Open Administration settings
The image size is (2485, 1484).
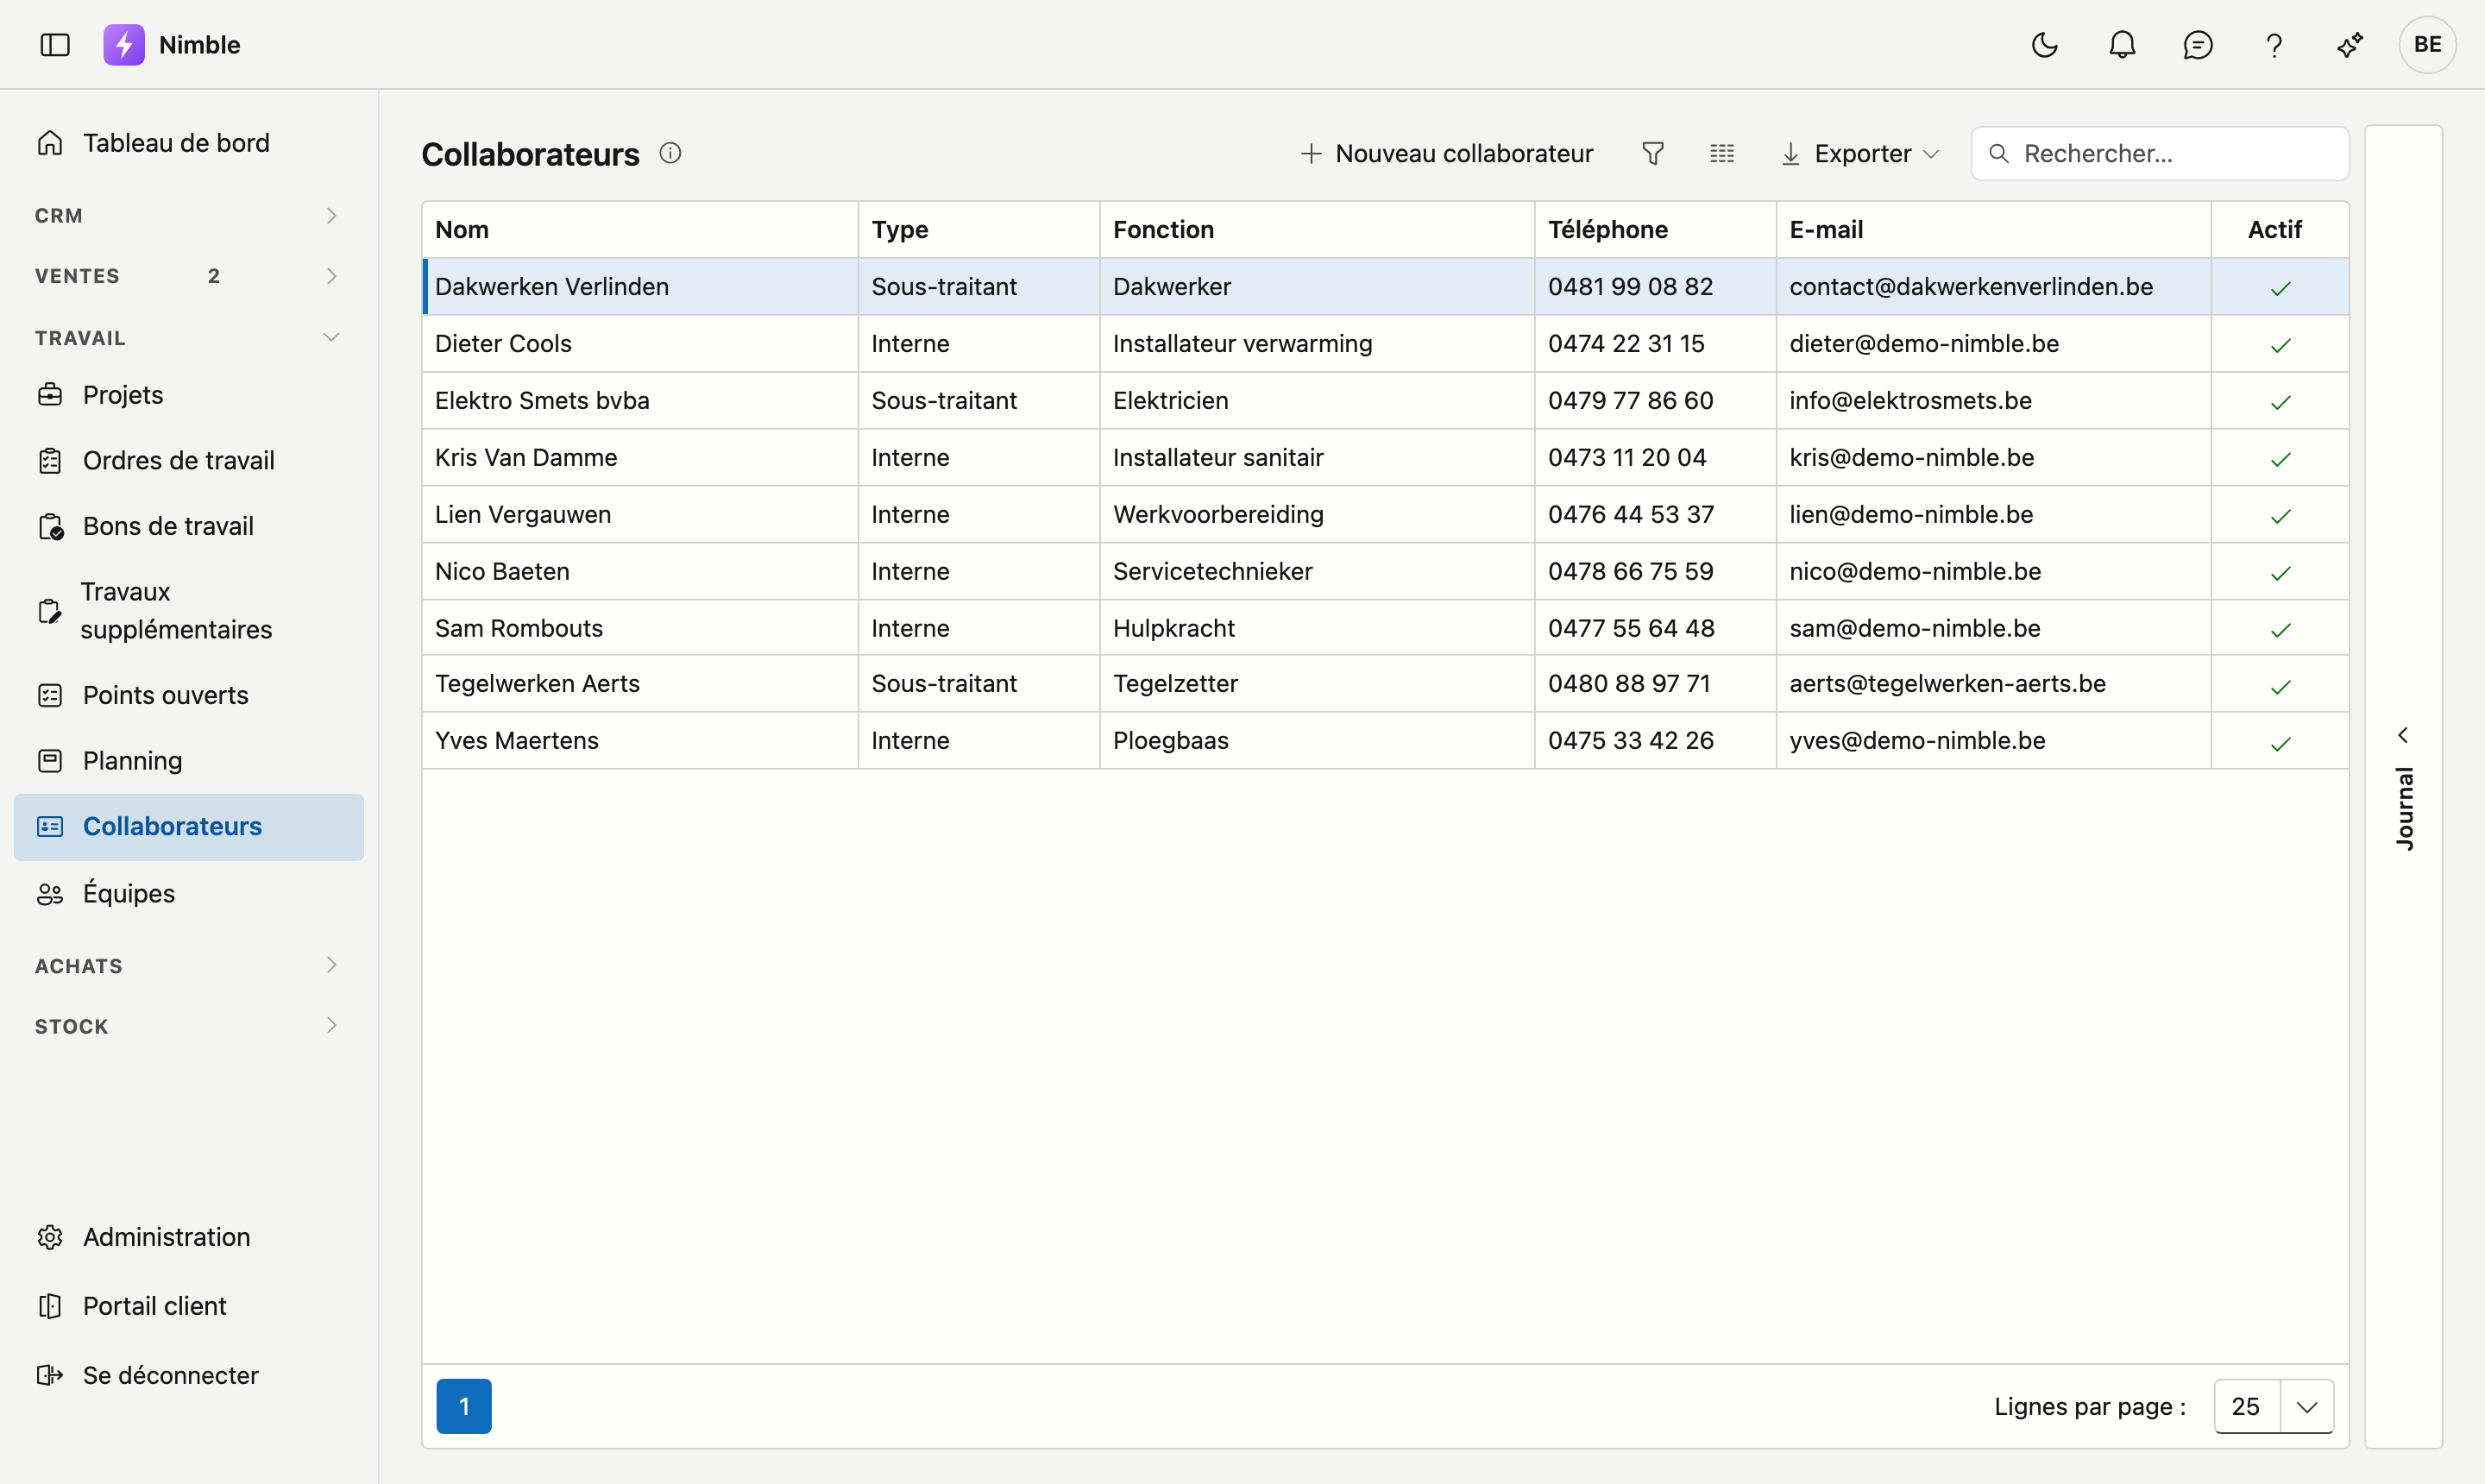click(x=189, y=1237)
